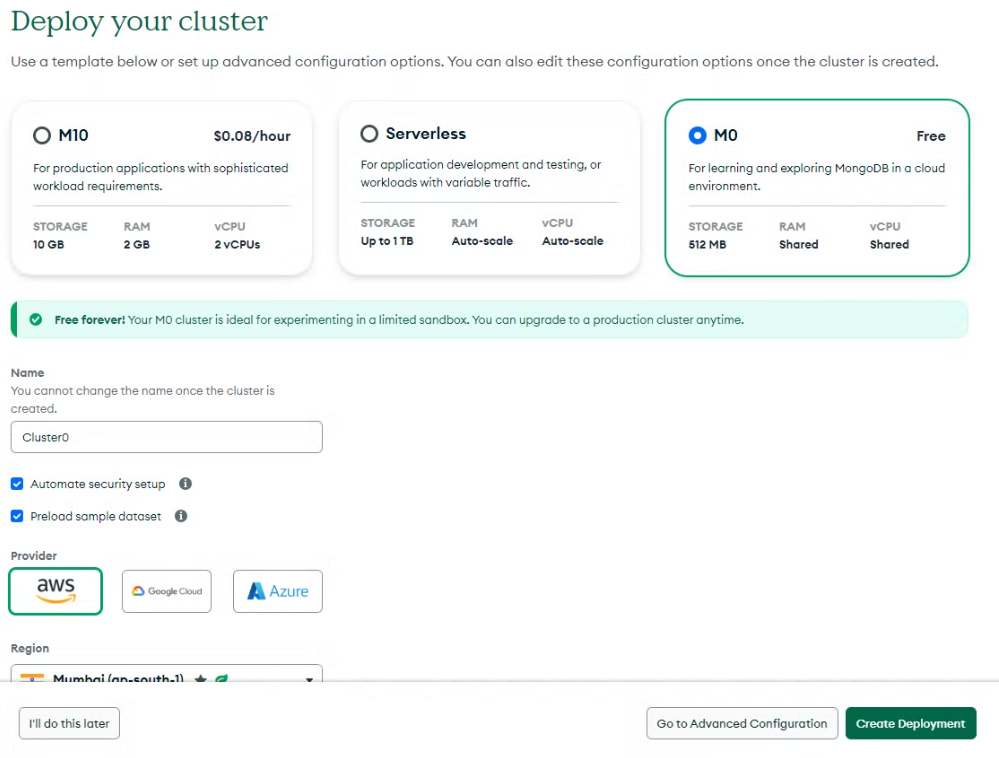Click the Free forever! bold text
The width and height of the screenshot is (999, 758).
(89, 320)
